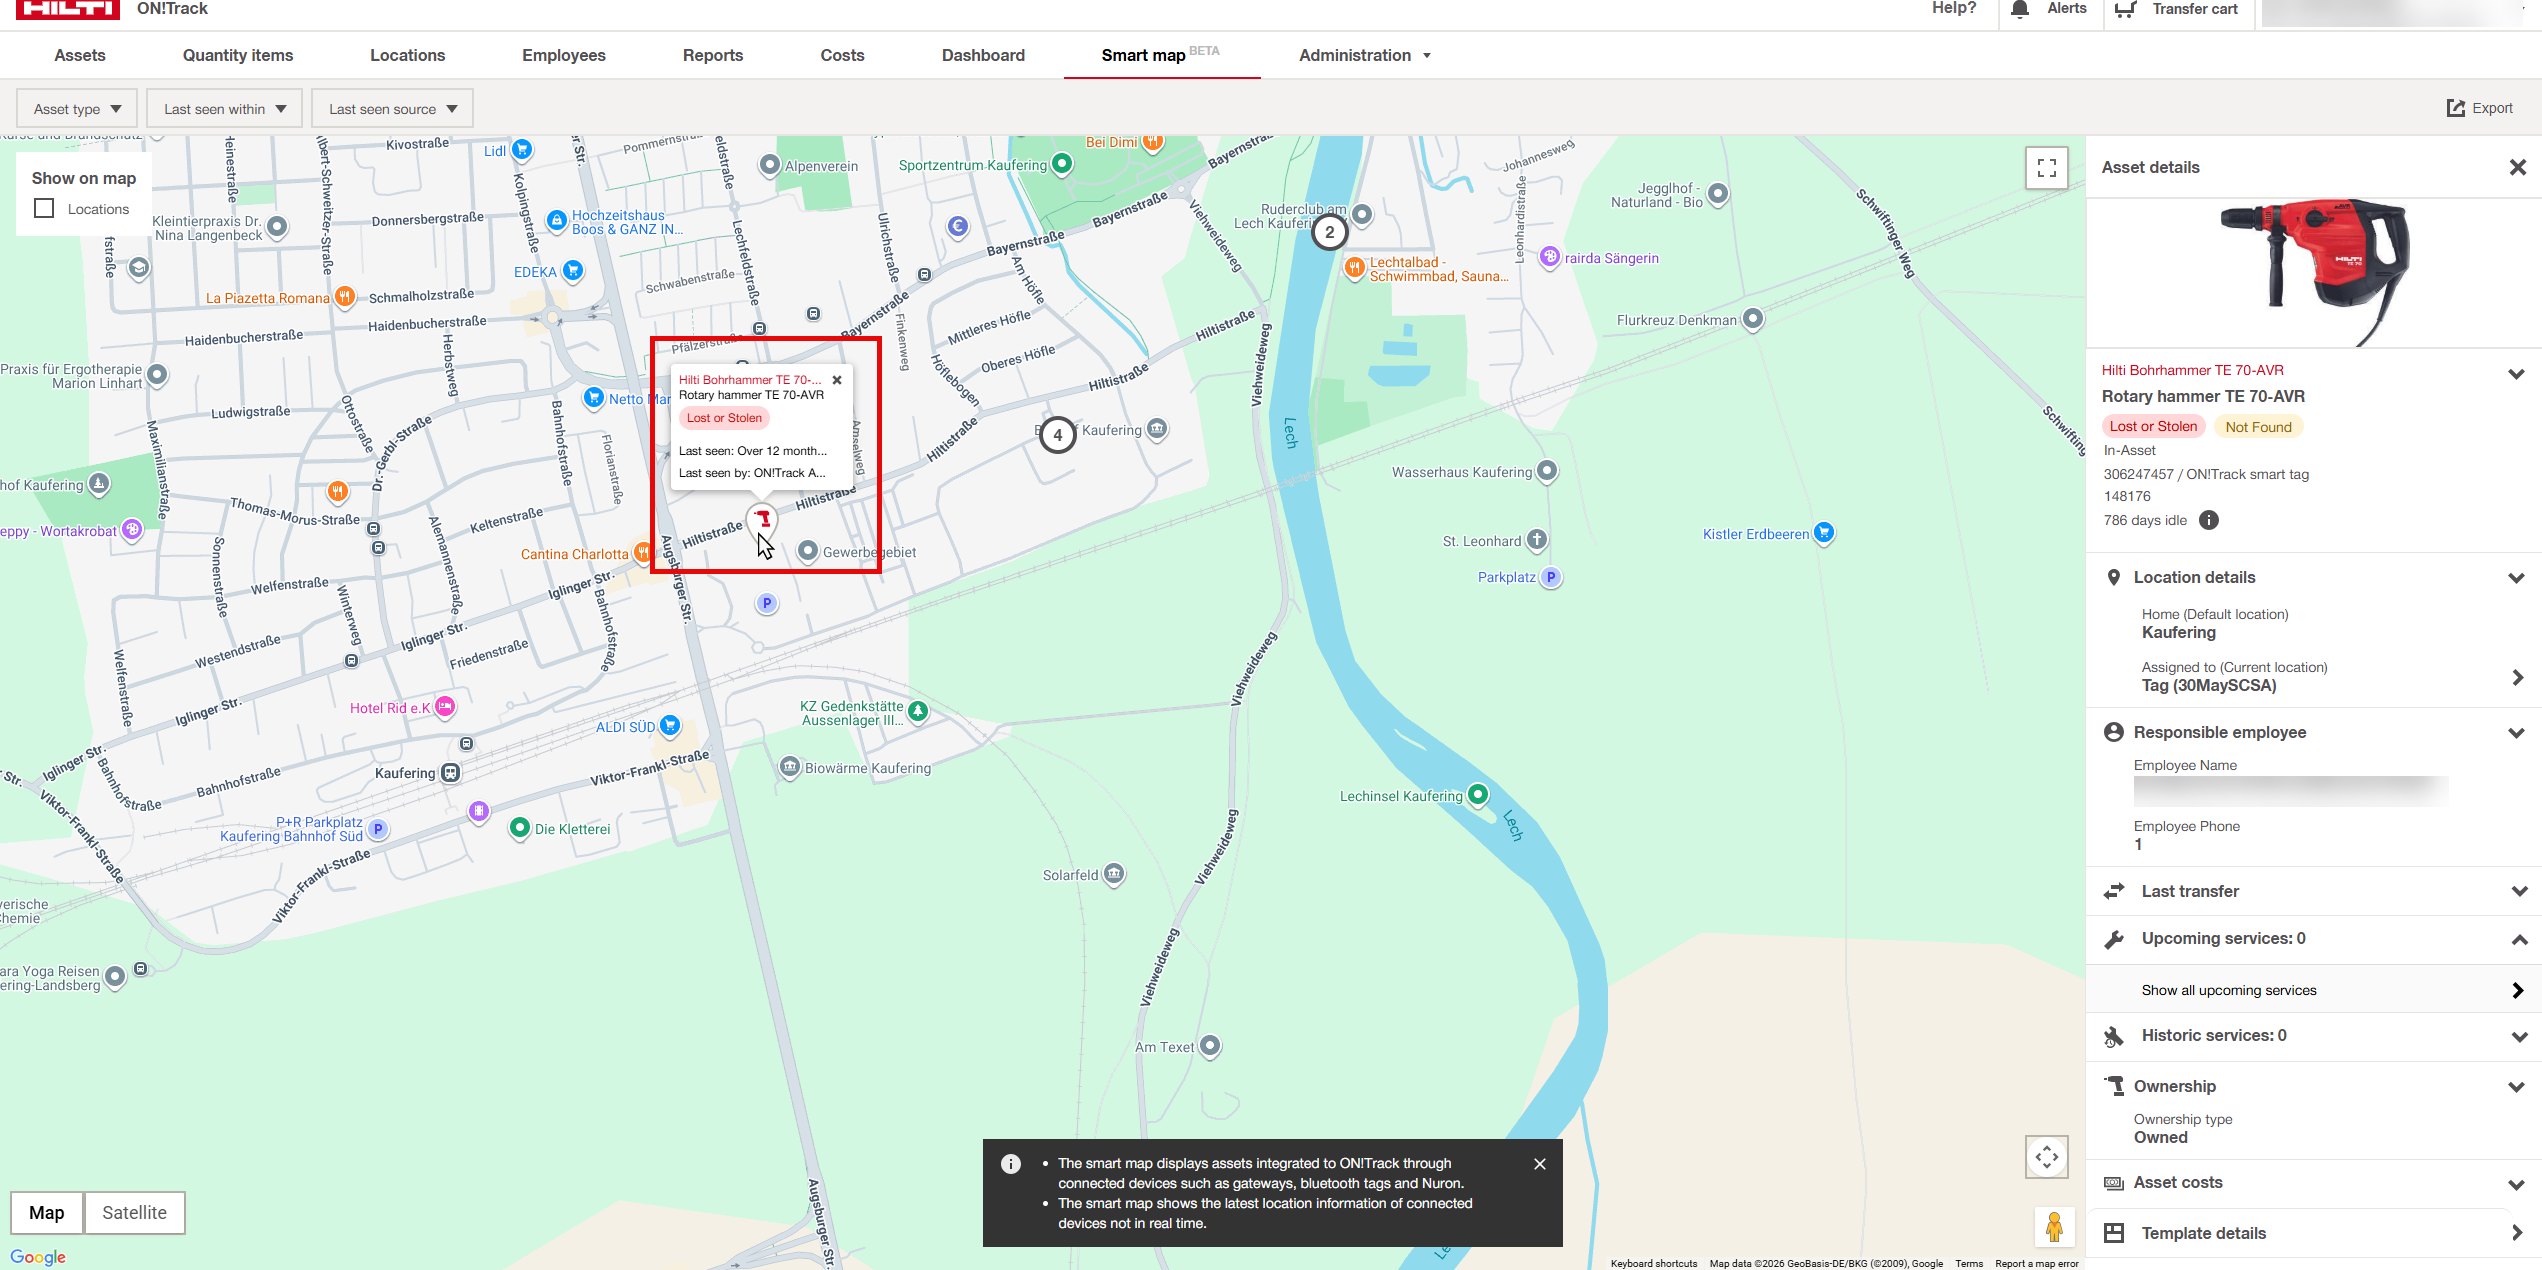The image size is (2542, 1270).
Task: Go to the Quantity items tab
Action: [238, 55]
